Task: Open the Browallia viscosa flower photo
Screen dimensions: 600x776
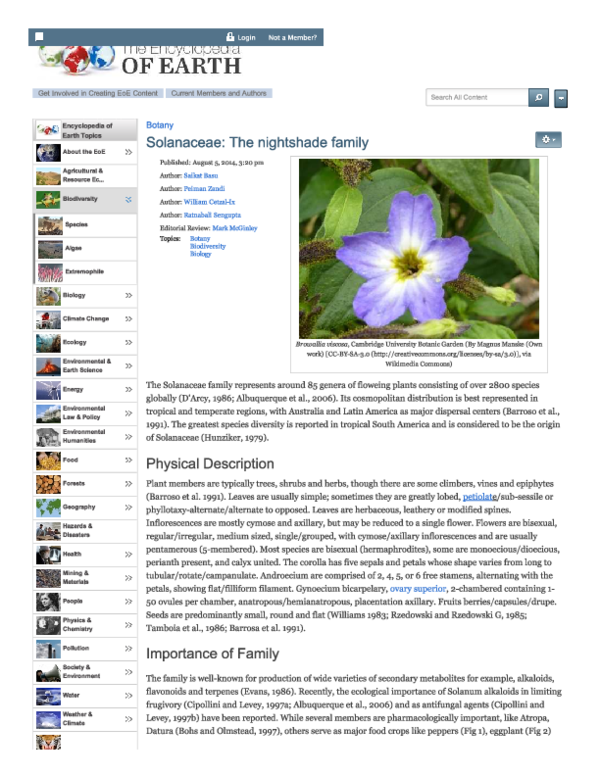Action: 419,249
